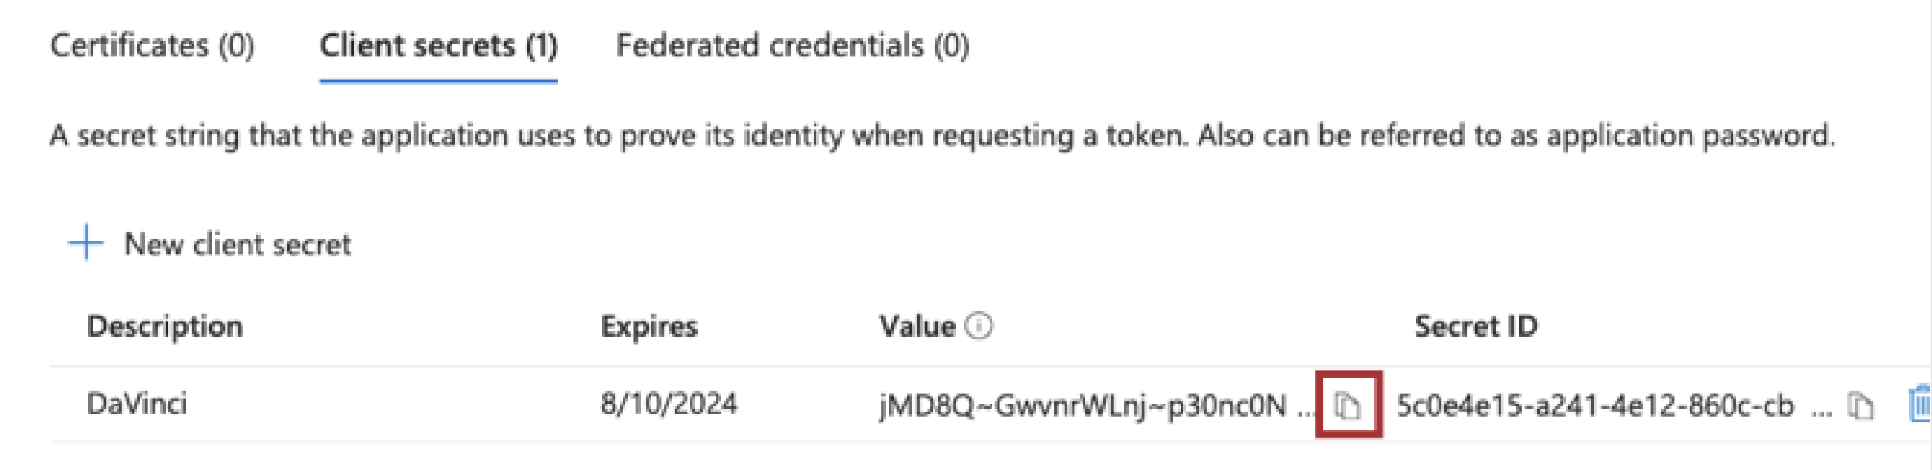
Task: Click the plus icon for new secret
Action: [x=86, y=243]
